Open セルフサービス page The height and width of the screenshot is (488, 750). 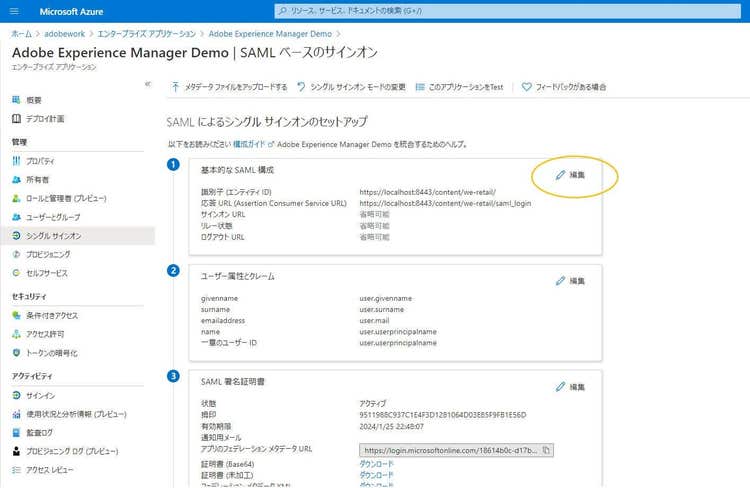(46, 273)
